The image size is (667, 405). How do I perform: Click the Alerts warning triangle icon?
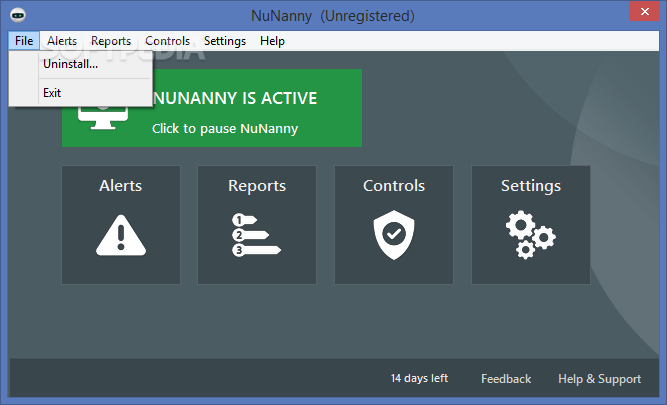121,235
